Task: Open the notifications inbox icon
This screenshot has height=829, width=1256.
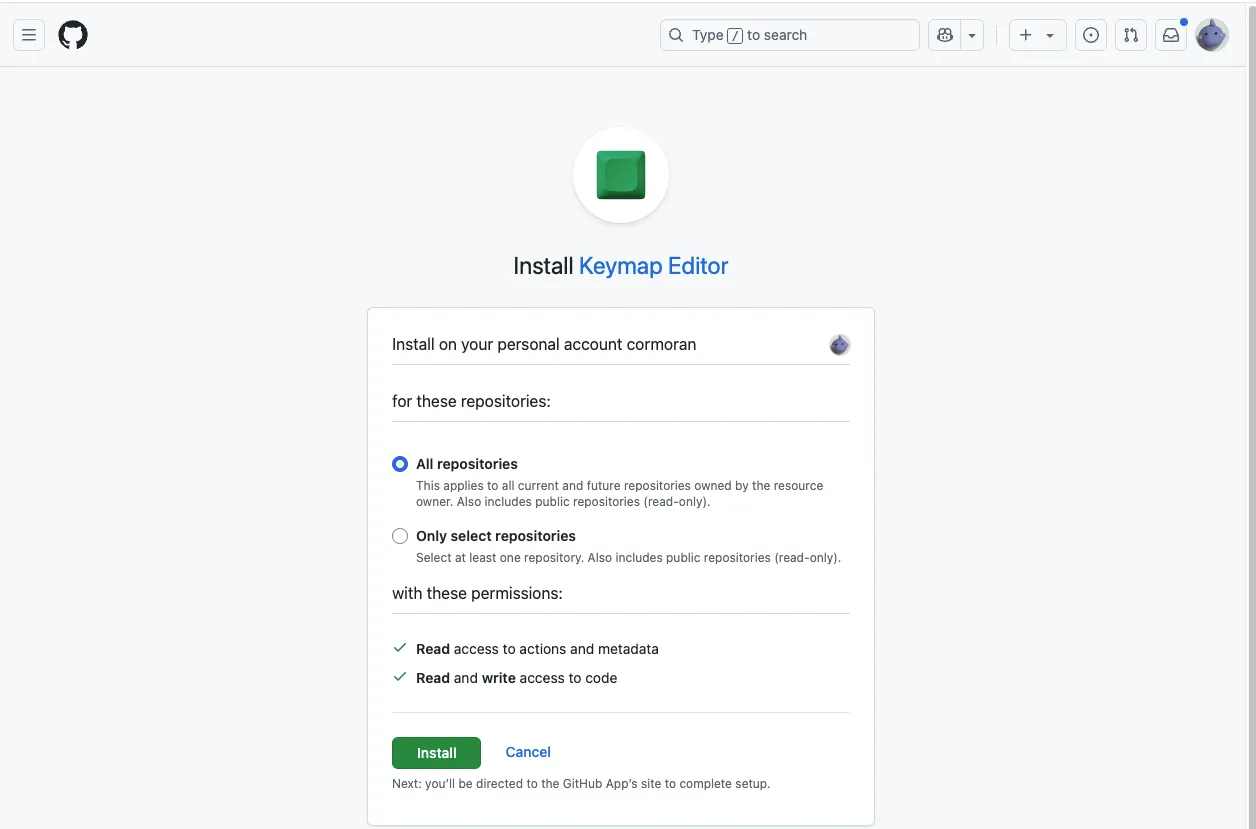Action: tap(1171, 35)
